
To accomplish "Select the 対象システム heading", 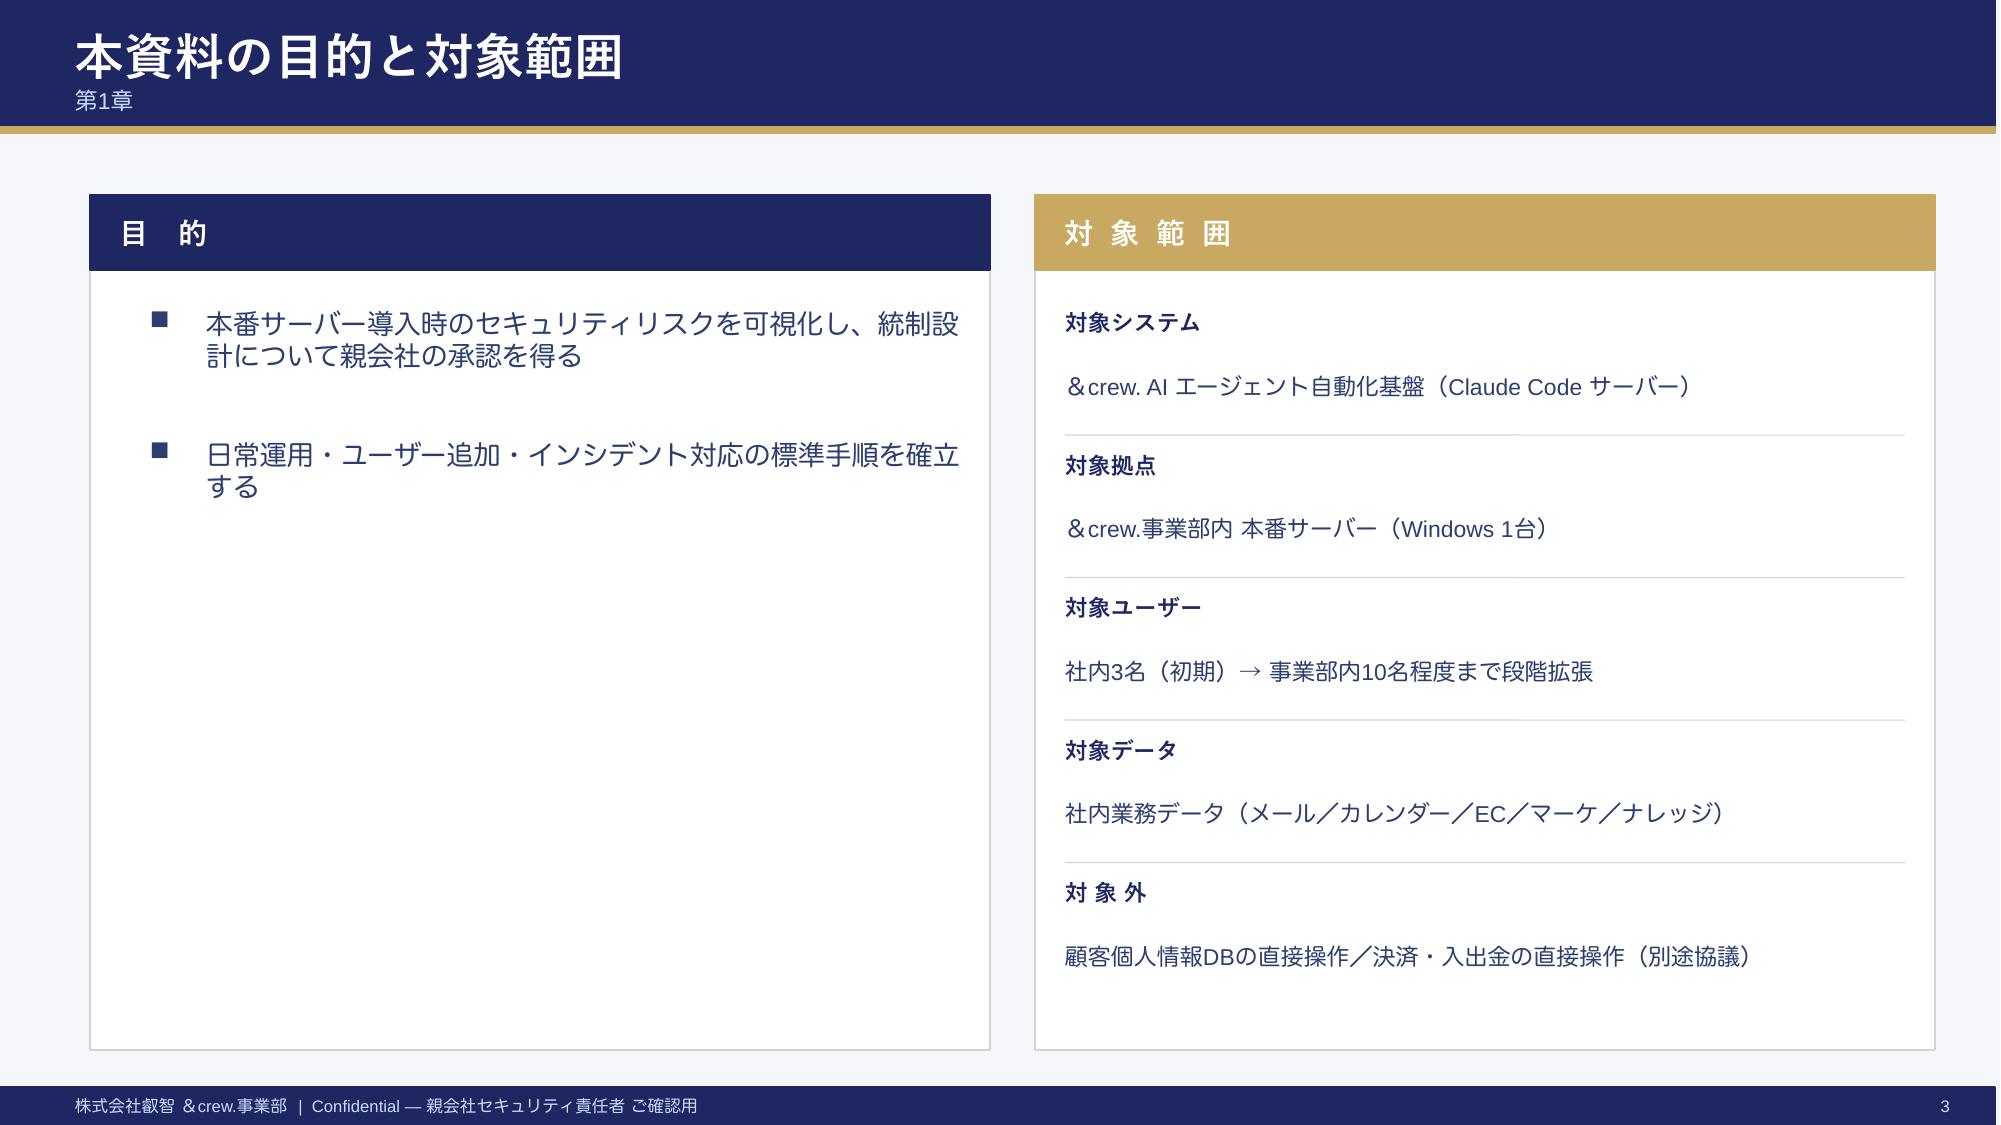I will (x=1132, y=323).
